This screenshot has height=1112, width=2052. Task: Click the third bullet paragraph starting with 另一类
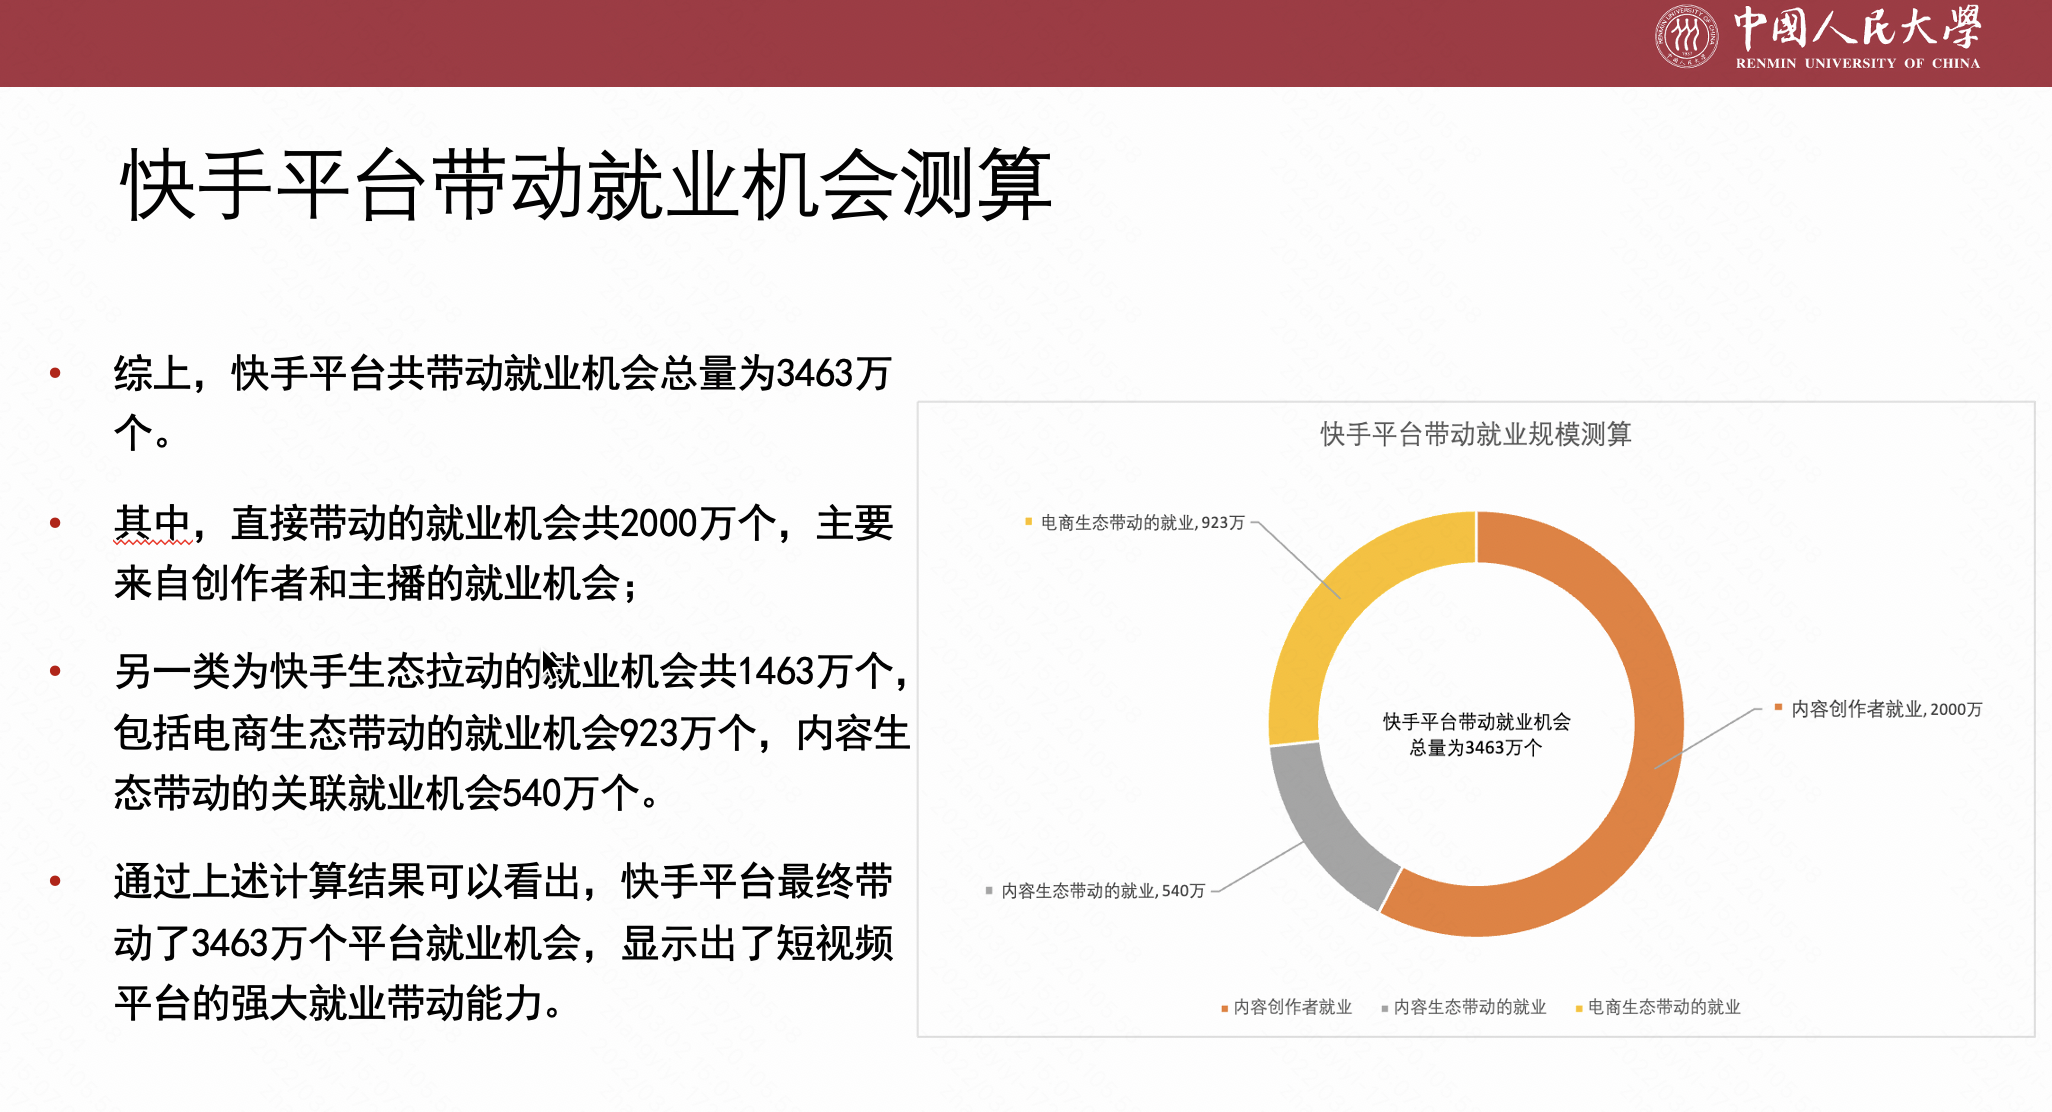point(510,732)
